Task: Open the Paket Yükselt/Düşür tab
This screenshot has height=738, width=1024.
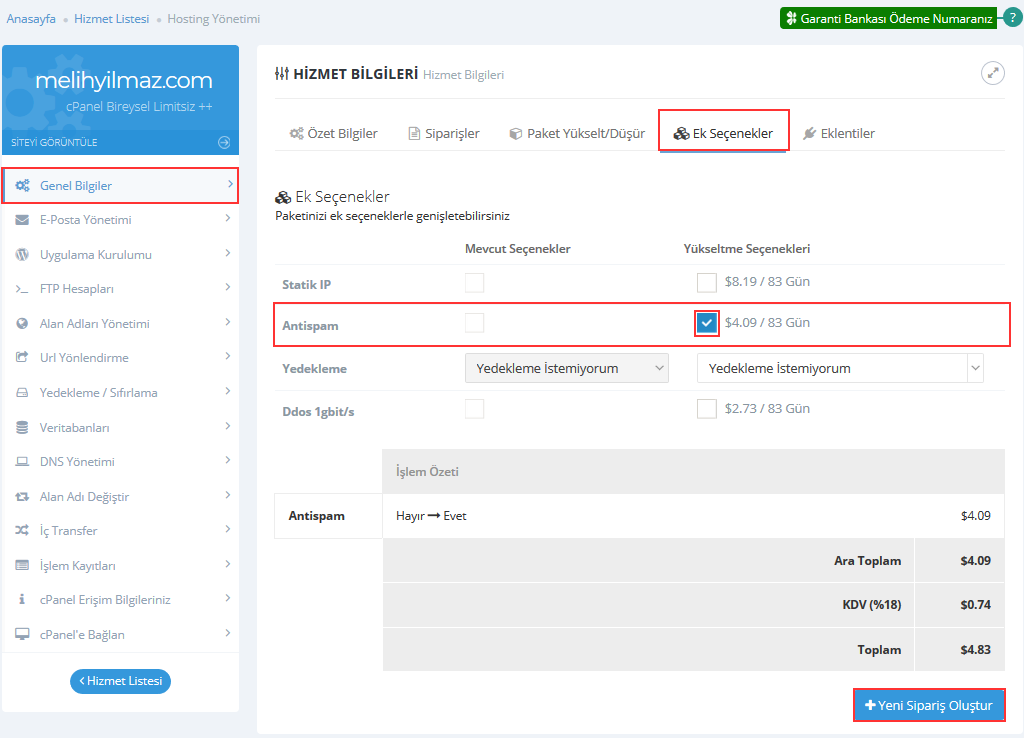Action: point(576,133)
